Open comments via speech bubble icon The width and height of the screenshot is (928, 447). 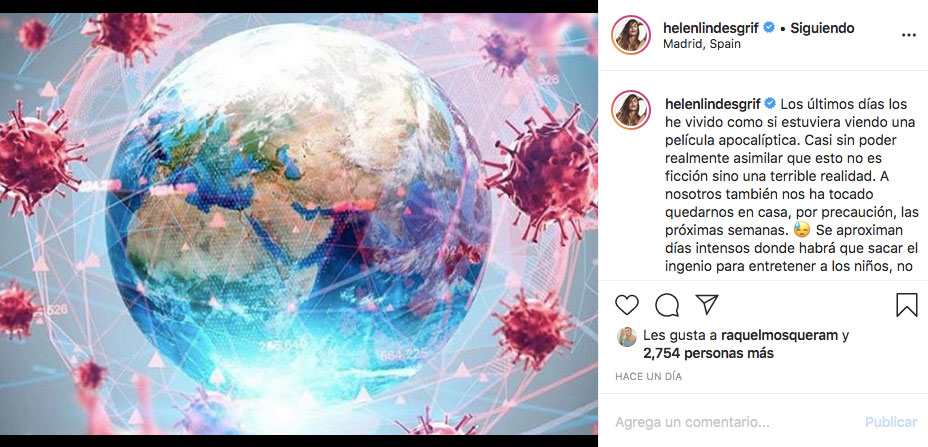click(667, 304)
